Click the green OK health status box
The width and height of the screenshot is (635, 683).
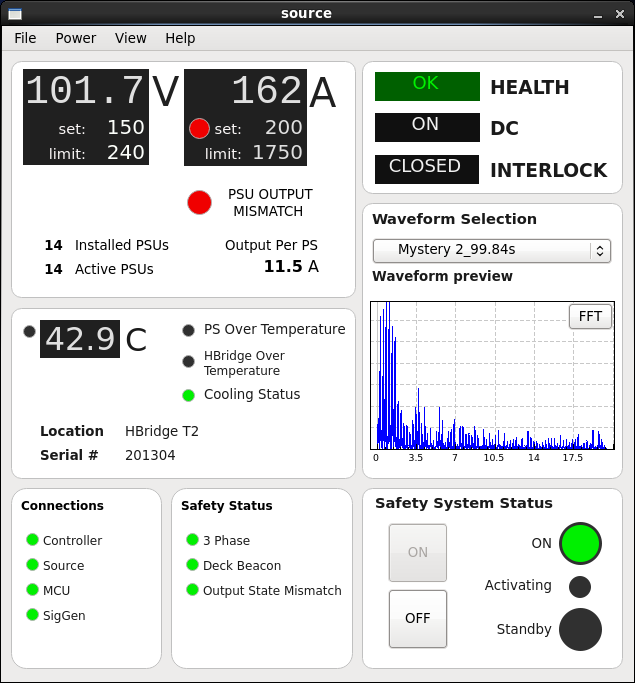click(427, 86)
